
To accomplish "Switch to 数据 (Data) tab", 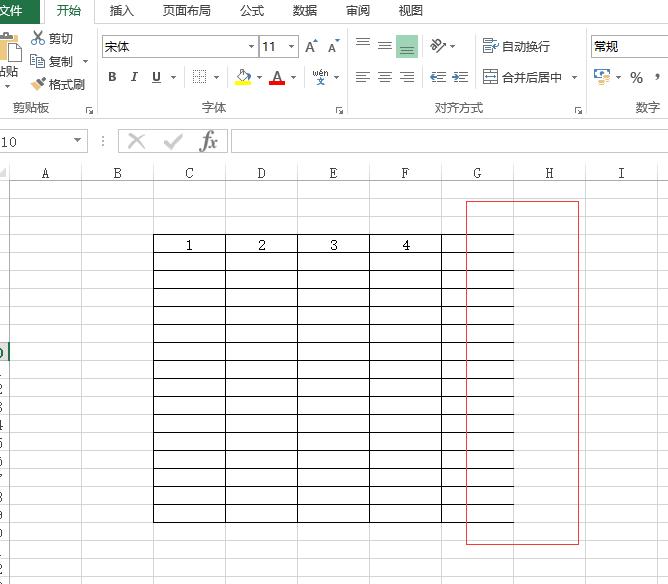I will coord(305,11).
